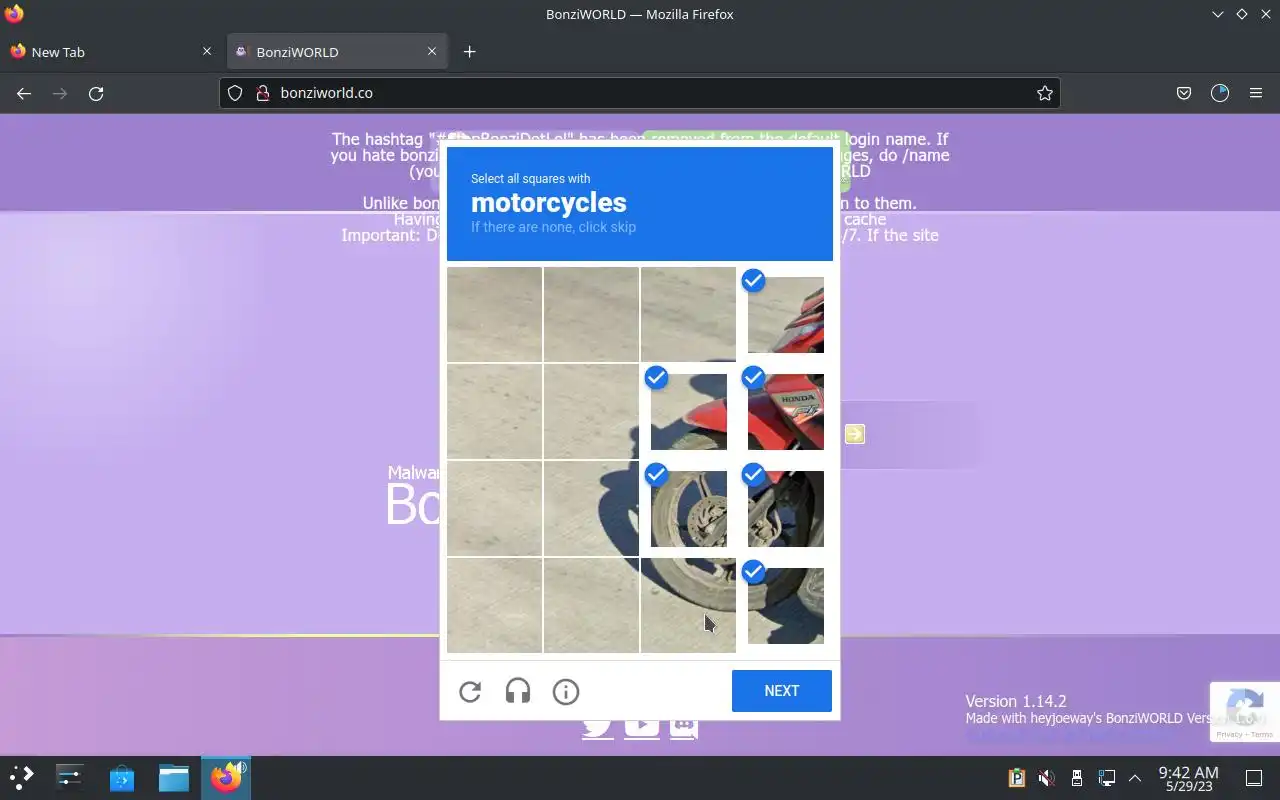
Task: Open the BonziWORLD Twitter link icon
Action: tap(597, 728)
